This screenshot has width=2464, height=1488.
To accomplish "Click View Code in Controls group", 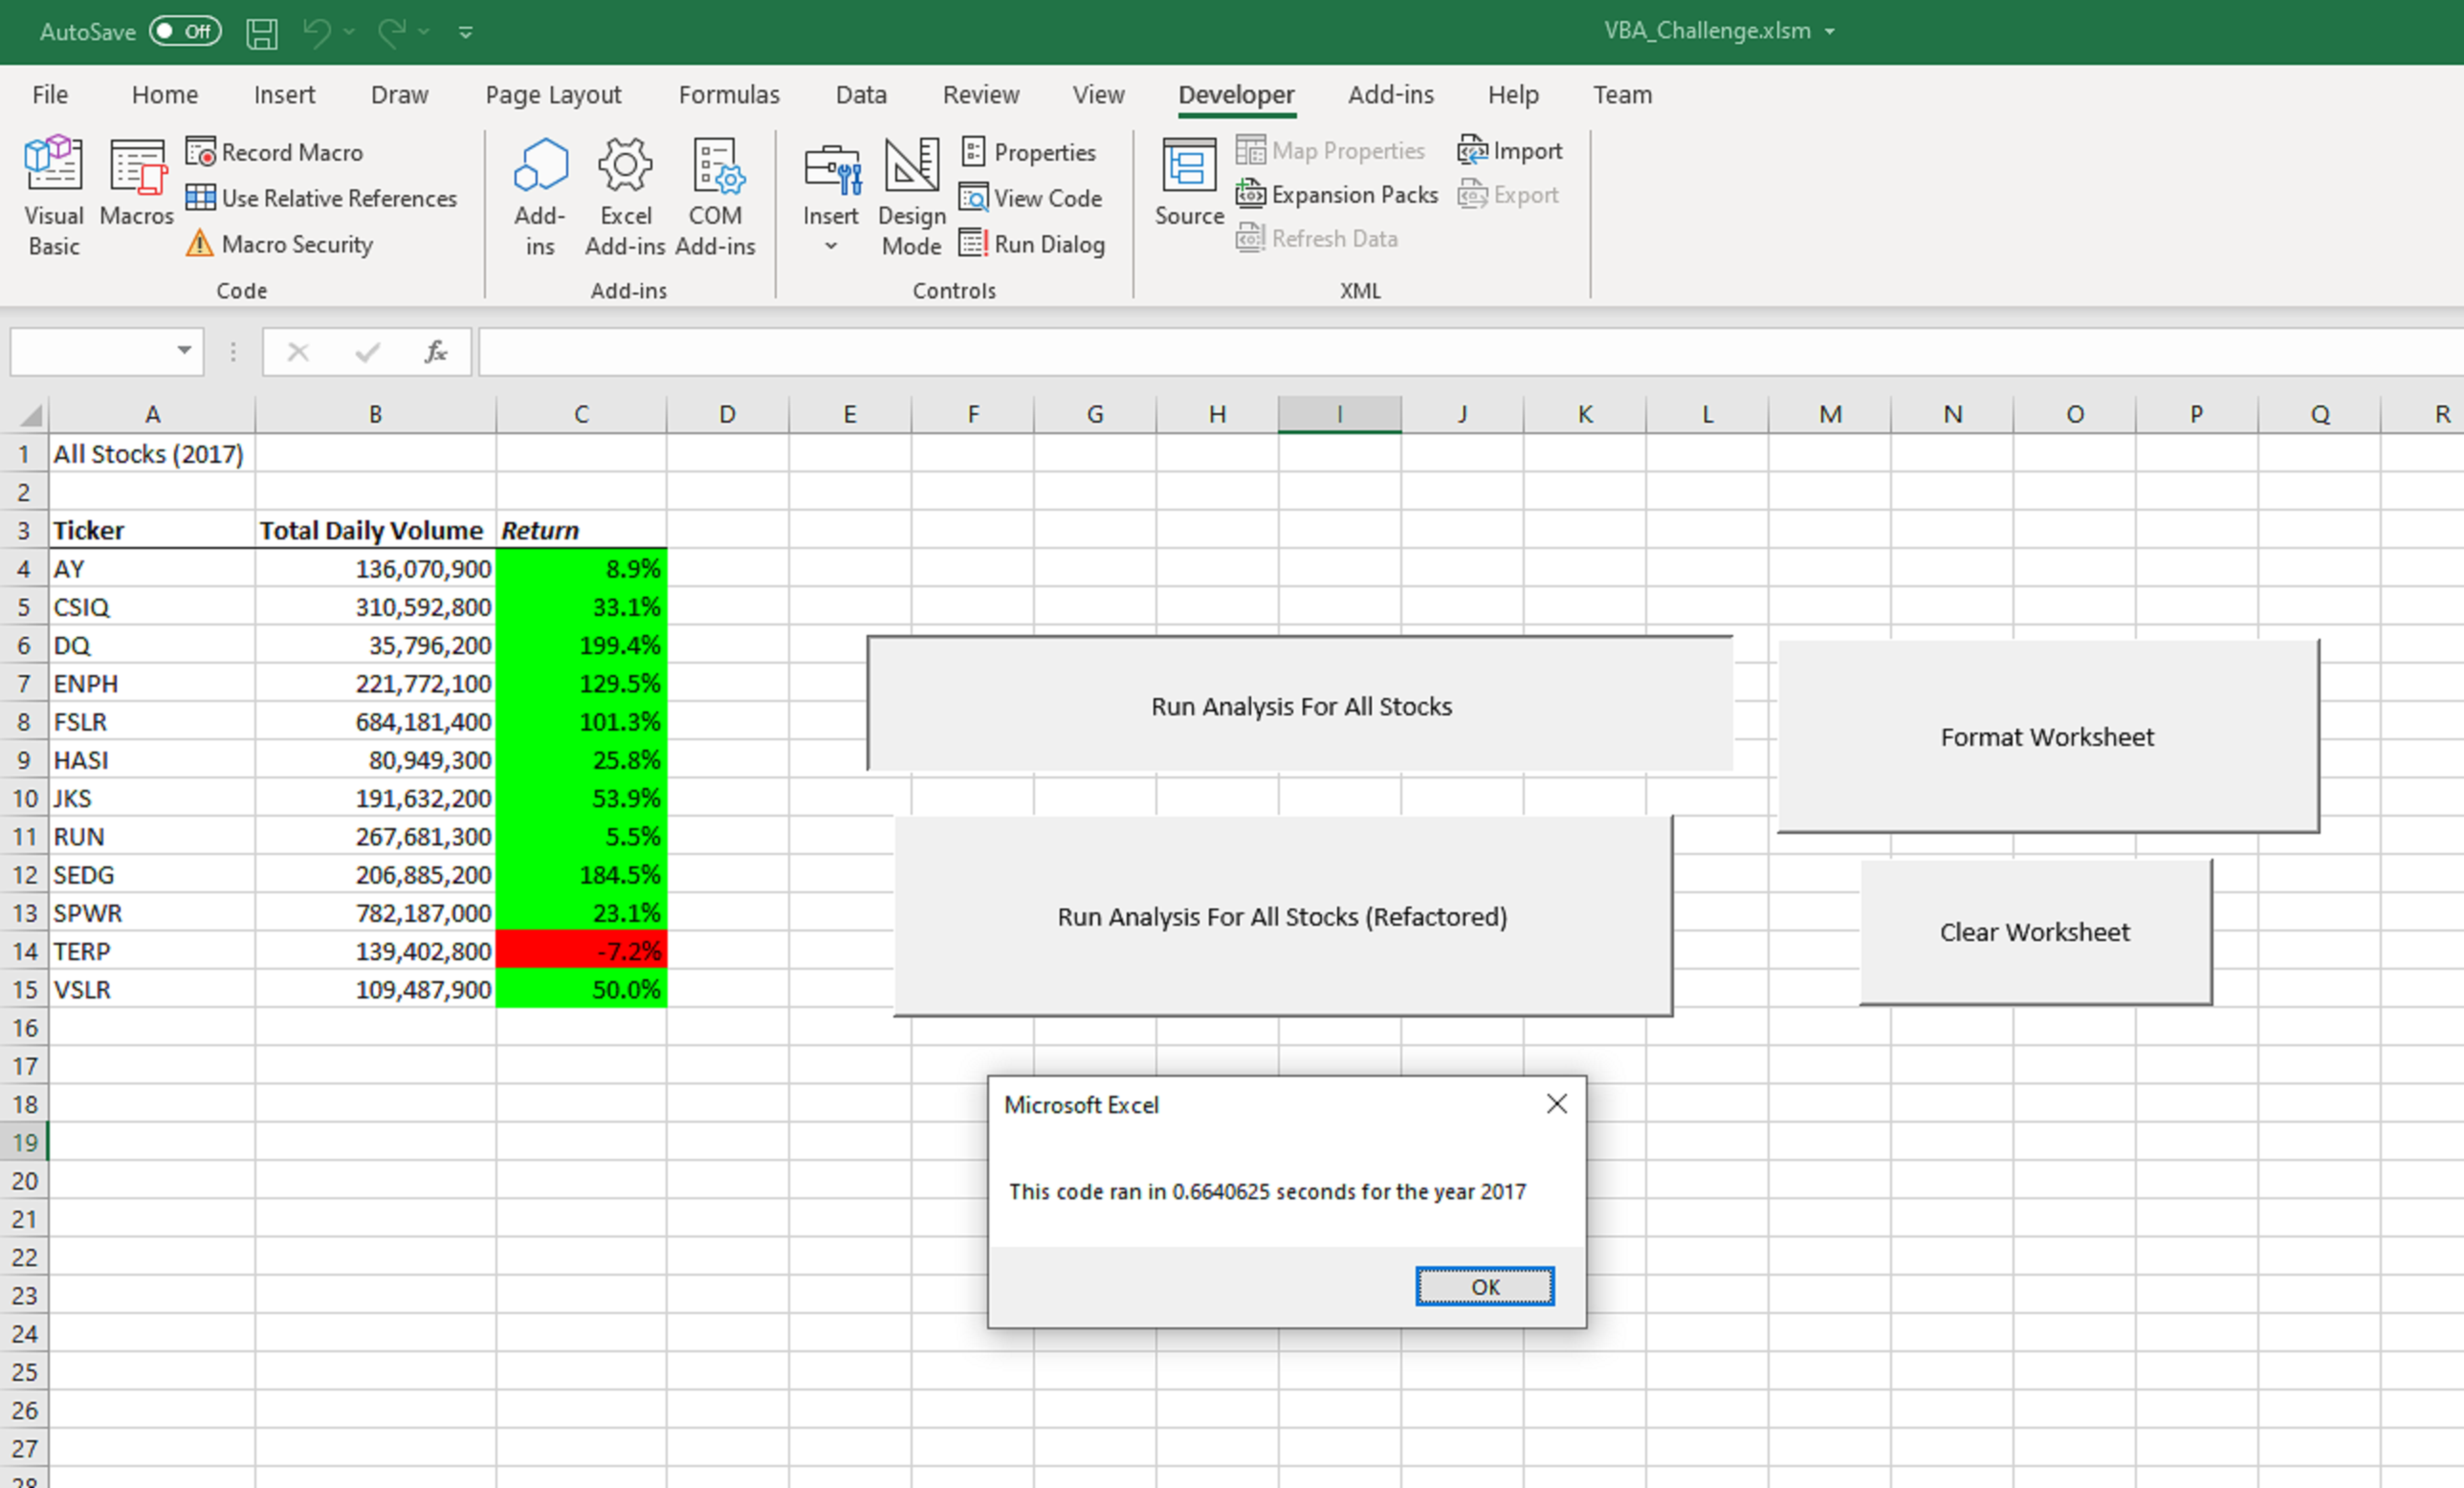I will point(1031,198).
